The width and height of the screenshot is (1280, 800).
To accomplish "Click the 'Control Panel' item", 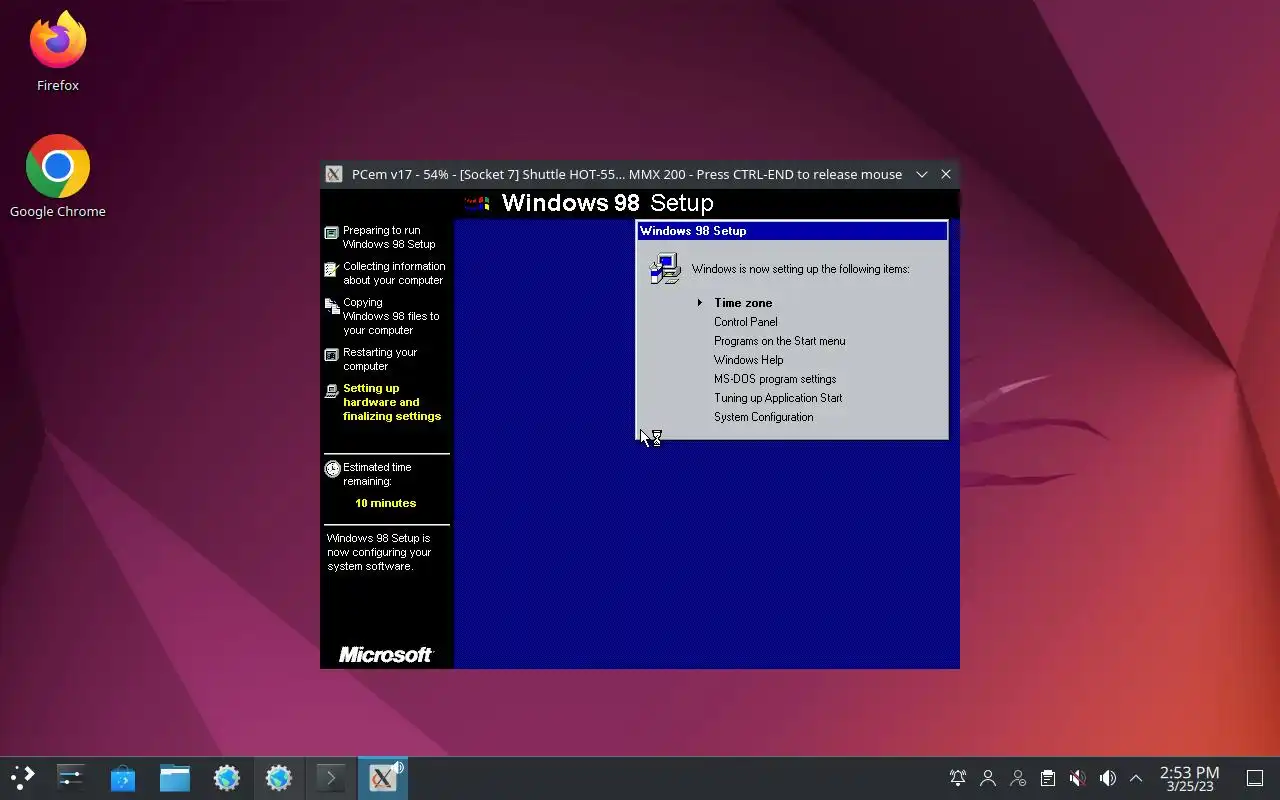I will [745, 322].
